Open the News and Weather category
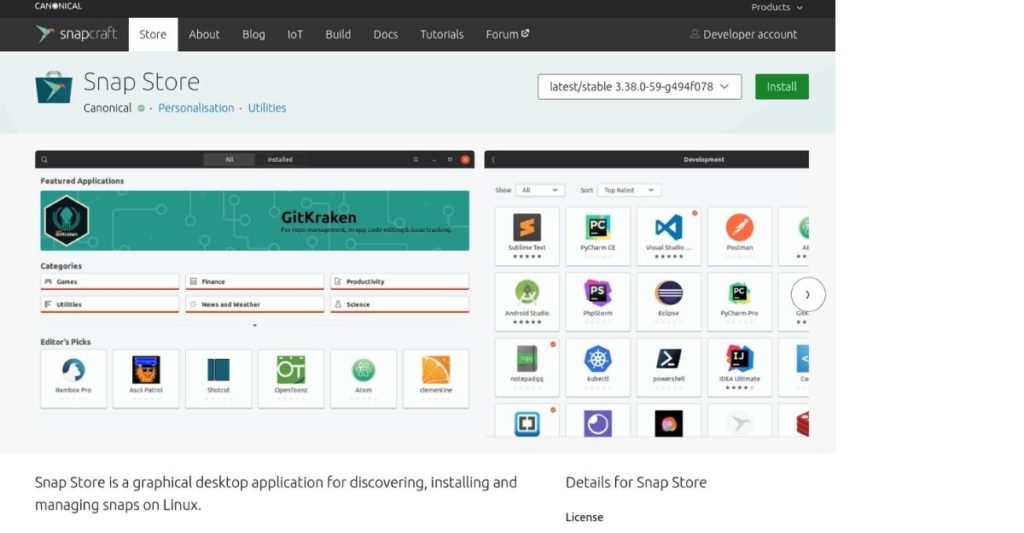Image resolution: width=1024 pixels, height=533 pixels. click(x=255, y=304)
